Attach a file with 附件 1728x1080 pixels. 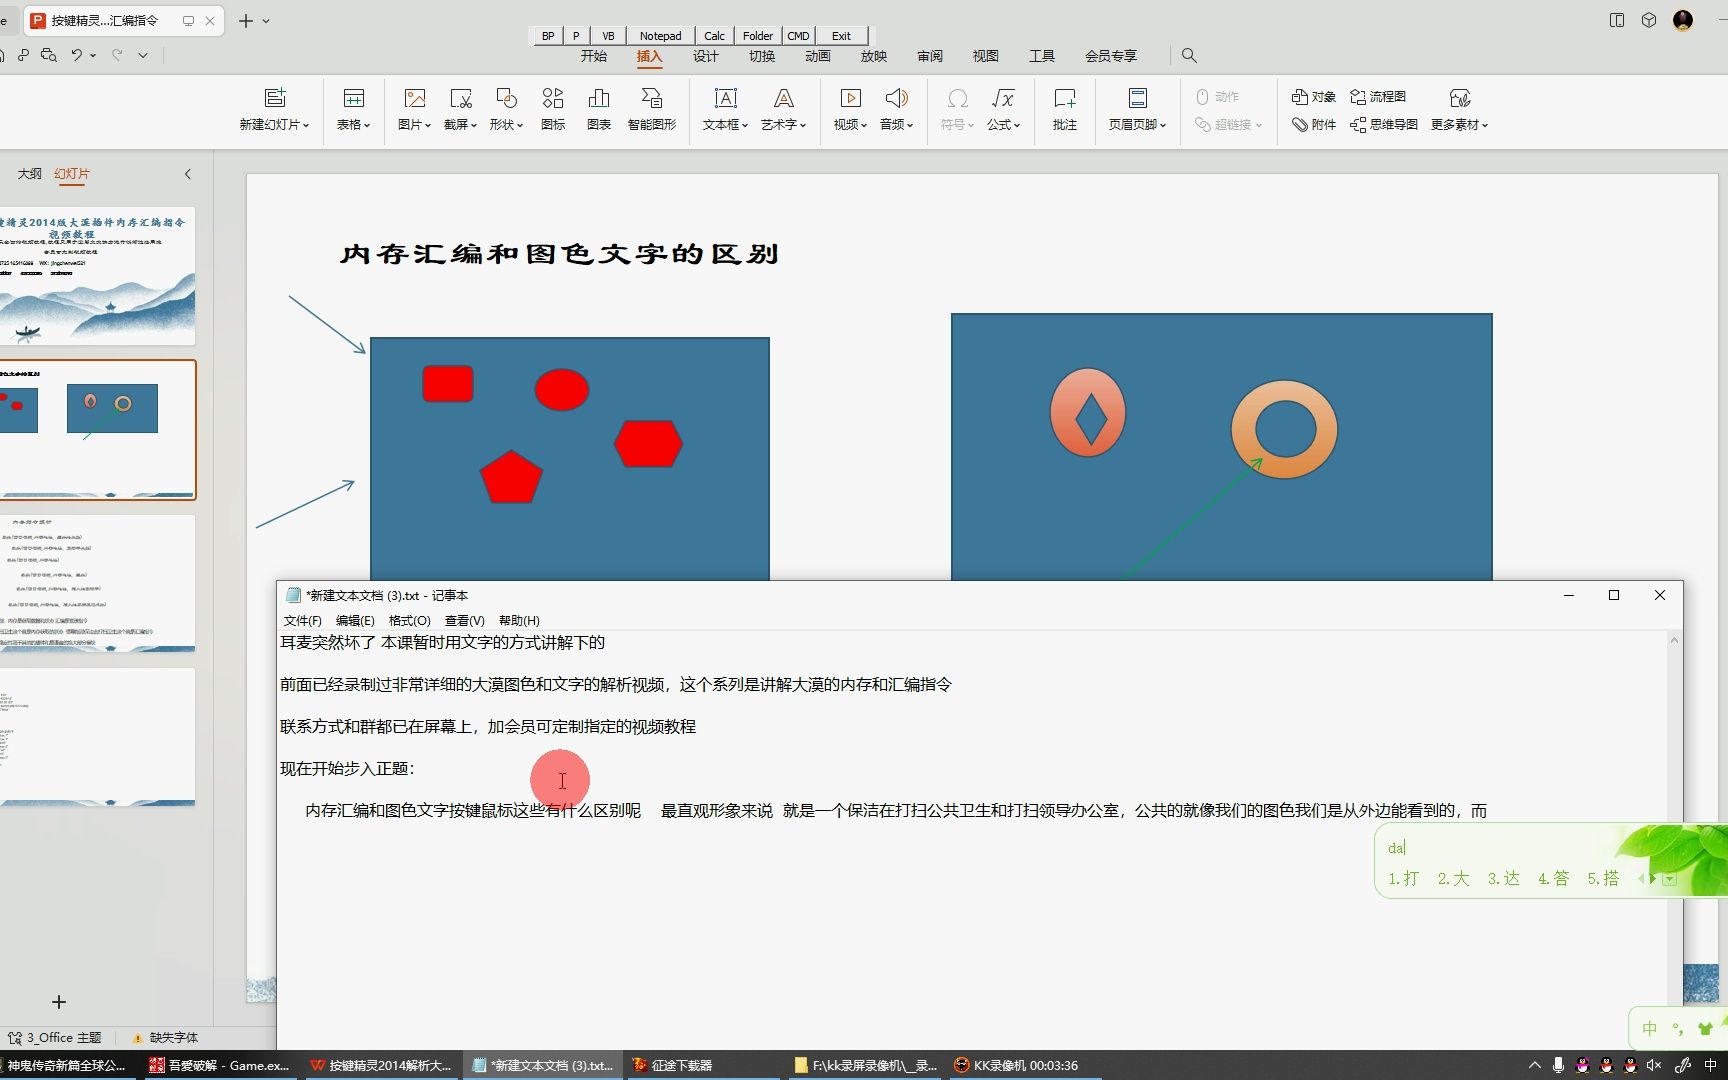1314,125
